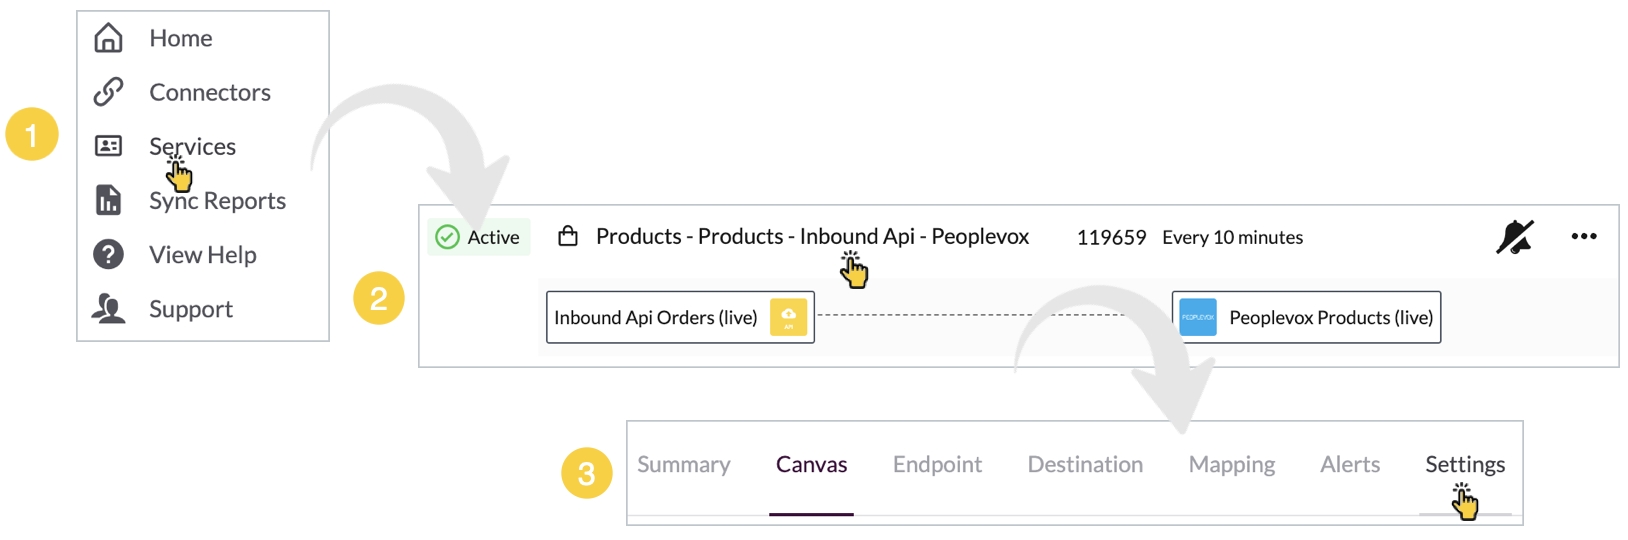The height and width of the screenshot is (540, 1628).
Task: Click the Home house icon
Action: click(108, 38)
